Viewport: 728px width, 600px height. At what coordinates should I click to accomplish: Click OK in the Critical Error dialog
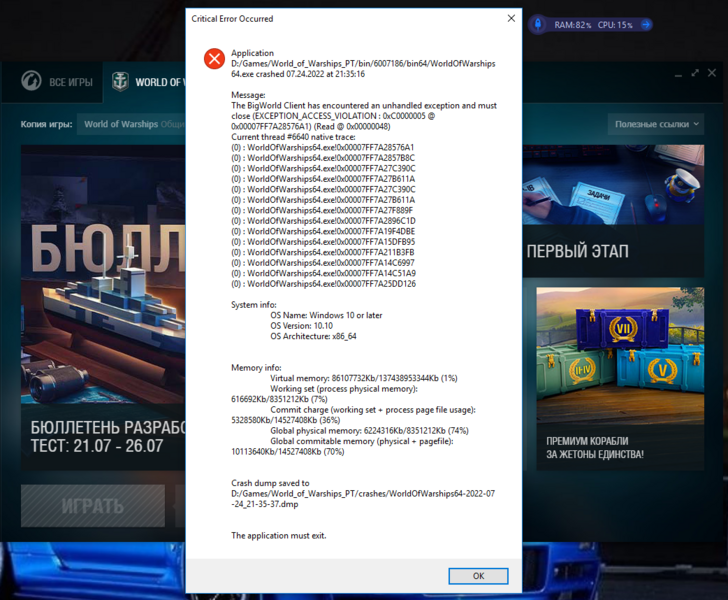coord(478,576)
